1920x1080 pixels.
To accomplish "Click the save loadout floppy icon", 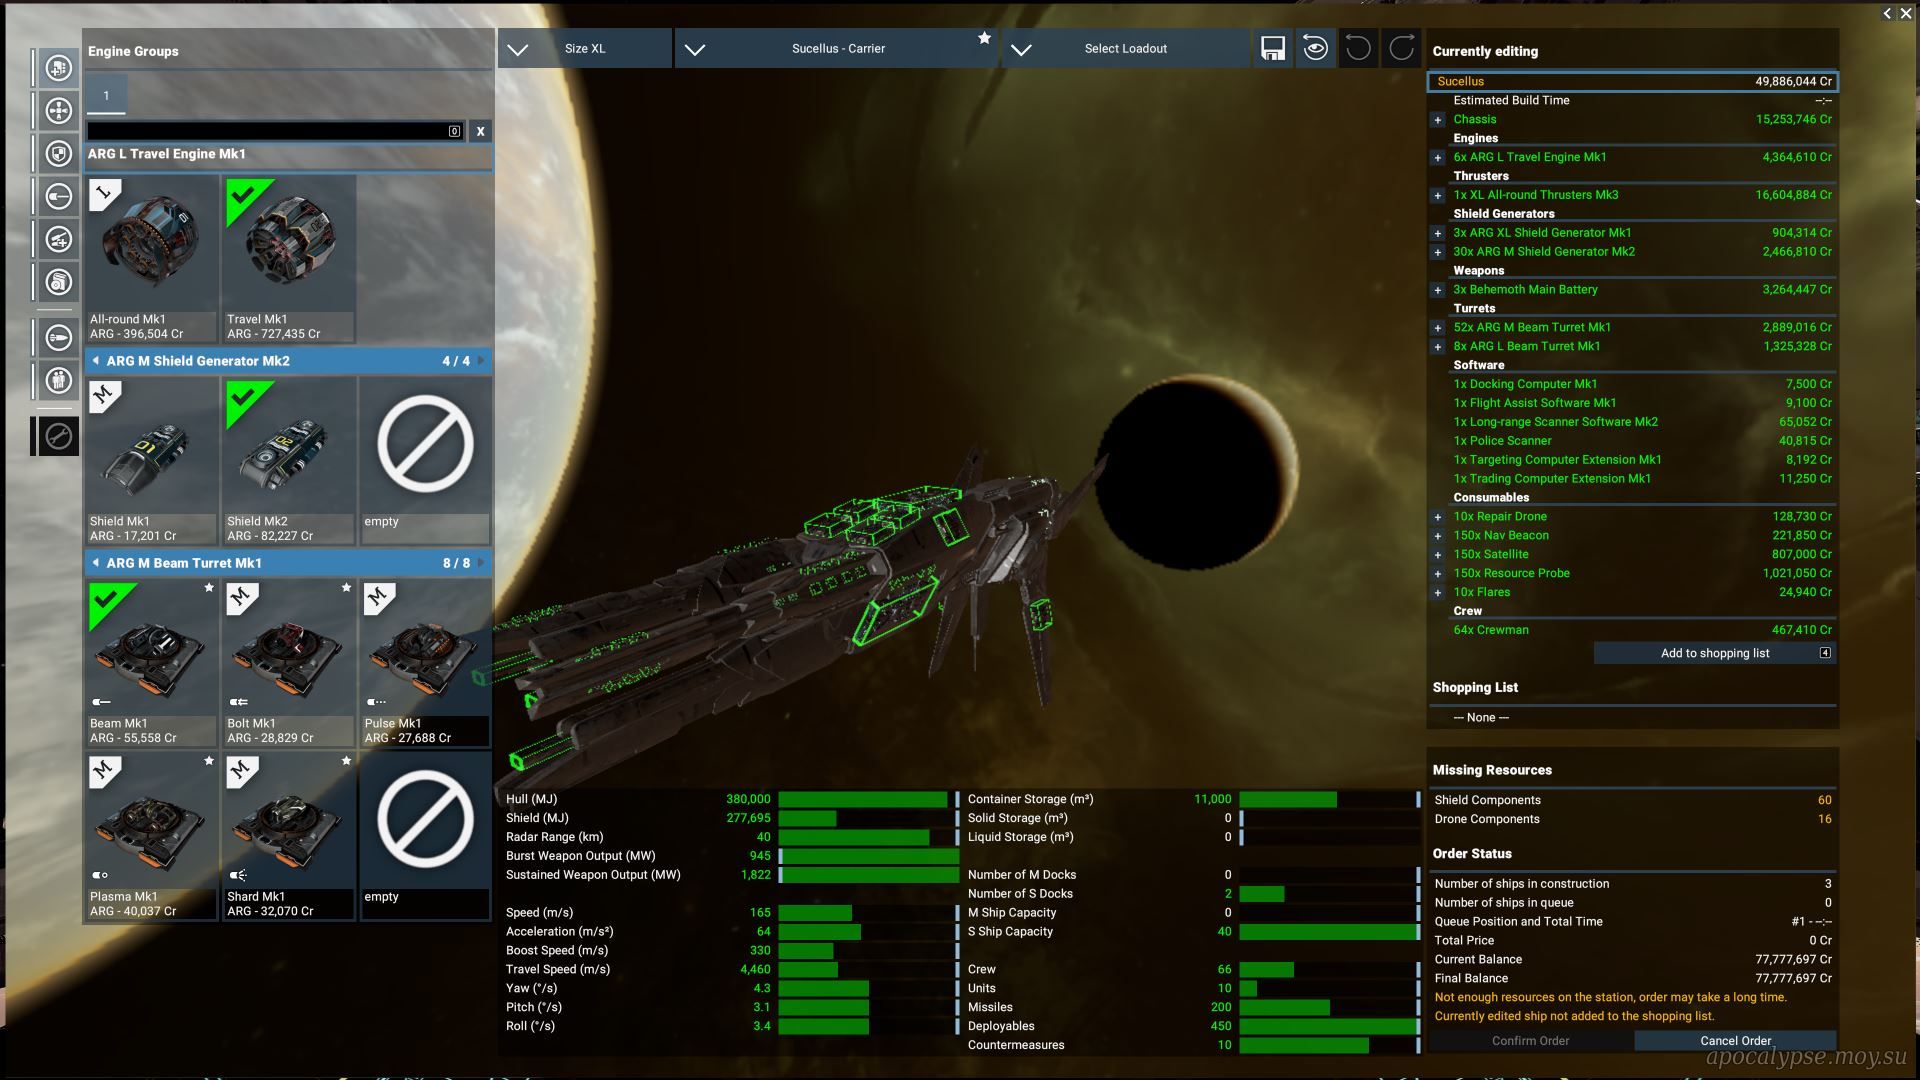I will click(x=1273, y=48).
